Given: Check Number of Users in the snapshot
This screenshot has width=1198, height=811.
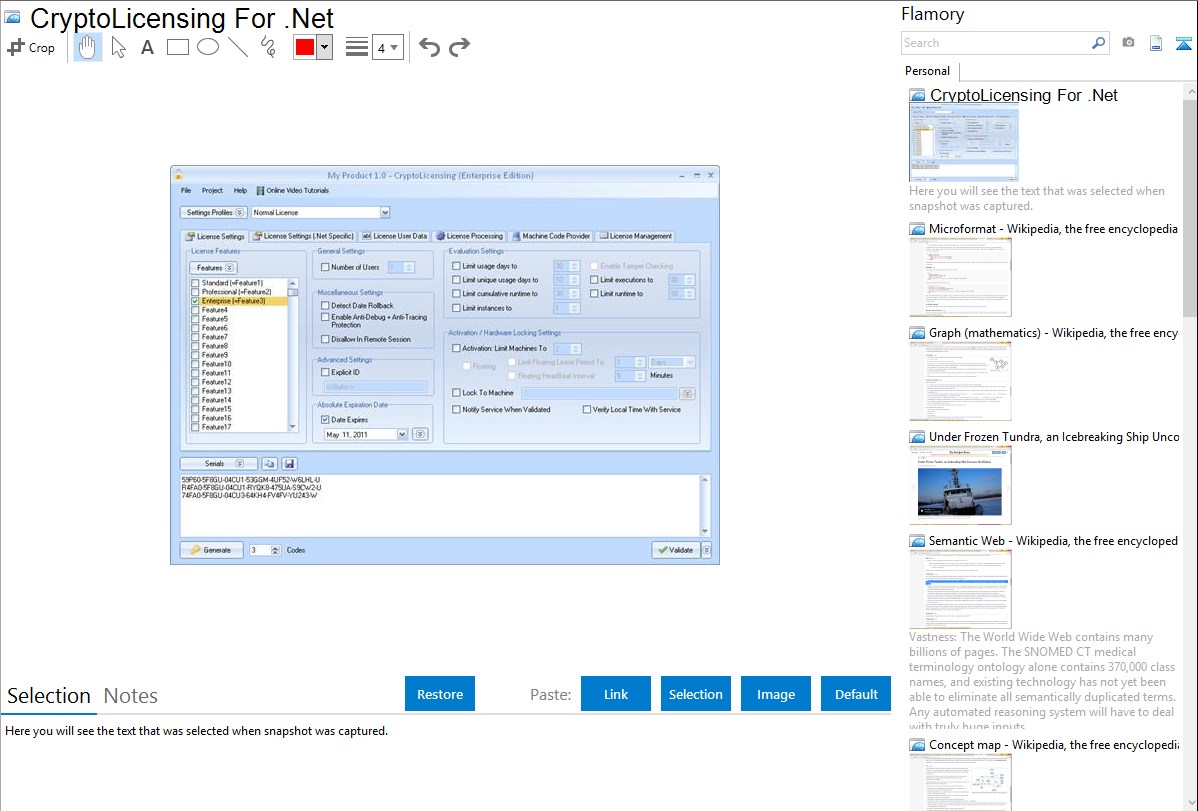Looking at the screenshot, I should 325,267.
